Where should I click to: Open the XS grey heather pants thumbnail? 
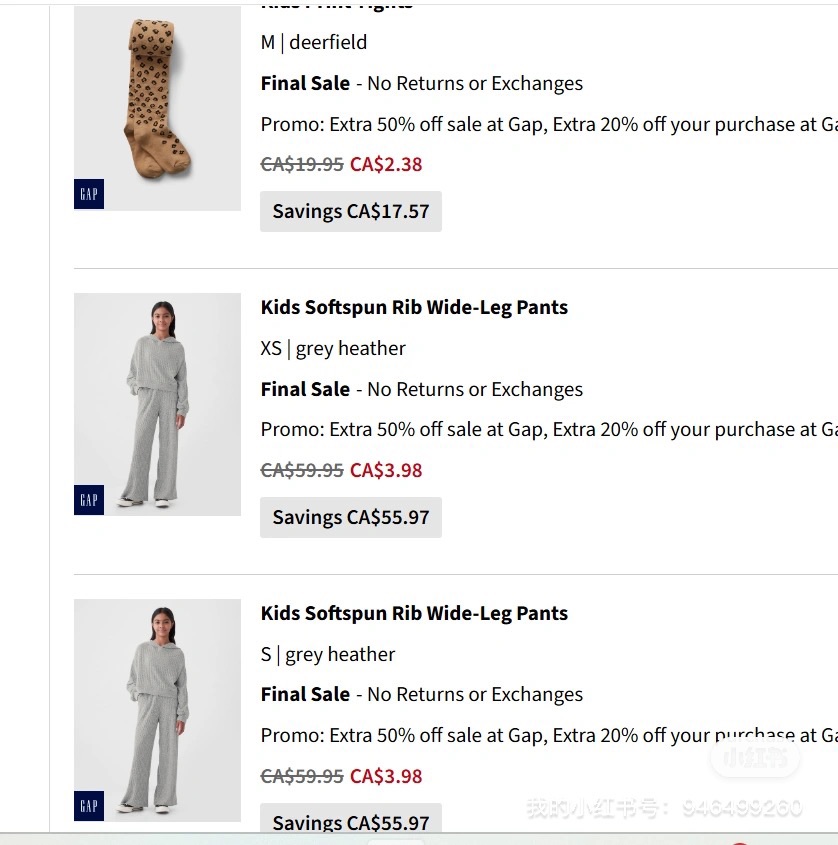click(157, 404)
